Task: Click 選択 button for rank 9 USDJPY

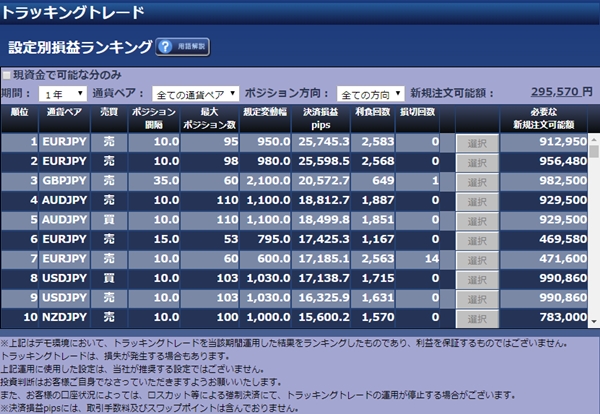Action: 477,300
